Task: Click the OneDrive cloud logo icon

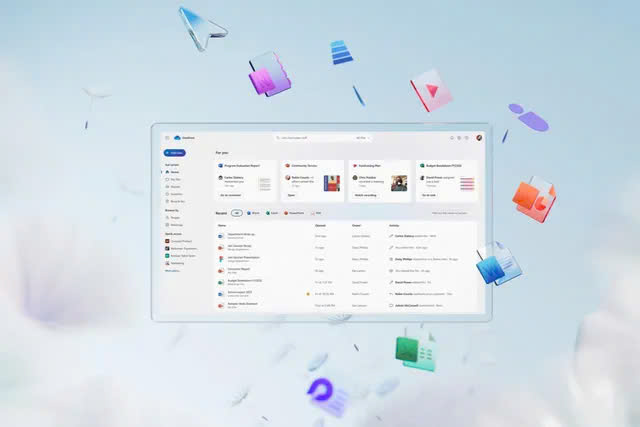Action: point(176,137)
